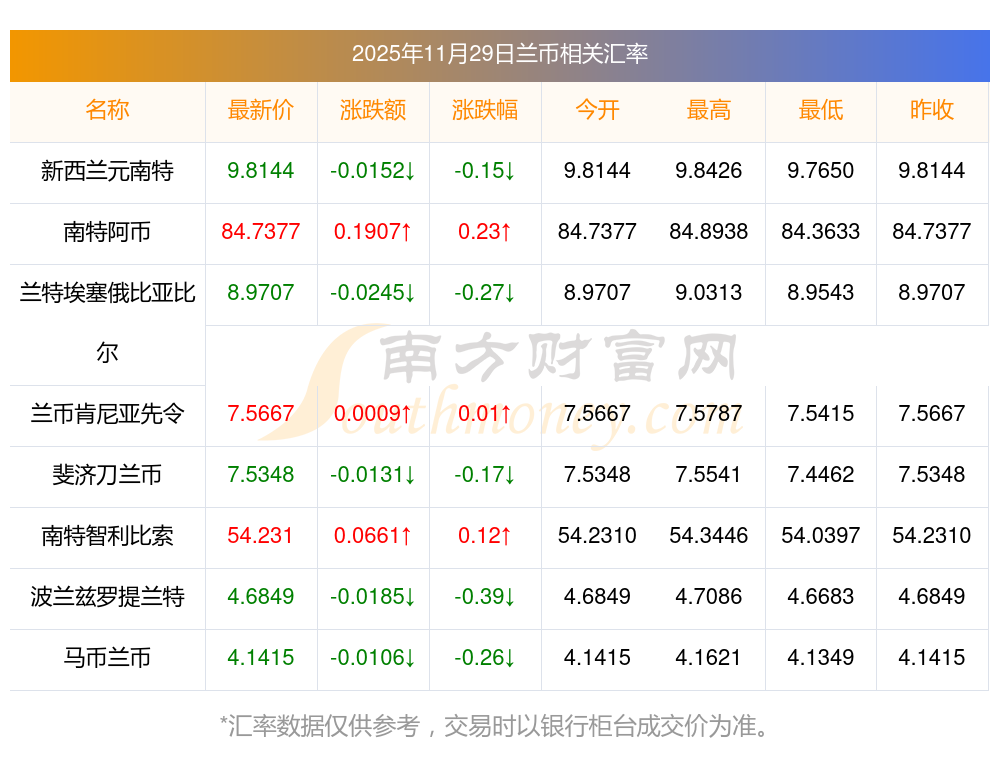The image size is (1000, 757).
Task: Click the 马币兰币 row name
Action: pyautogui.click(x=107, y=658)
